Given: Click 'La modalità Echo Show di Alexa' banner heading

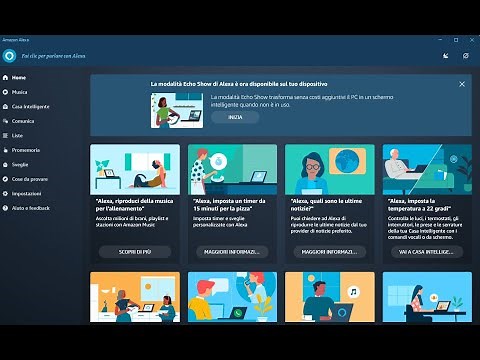Looking at the screenshot, I should (239, 84).
